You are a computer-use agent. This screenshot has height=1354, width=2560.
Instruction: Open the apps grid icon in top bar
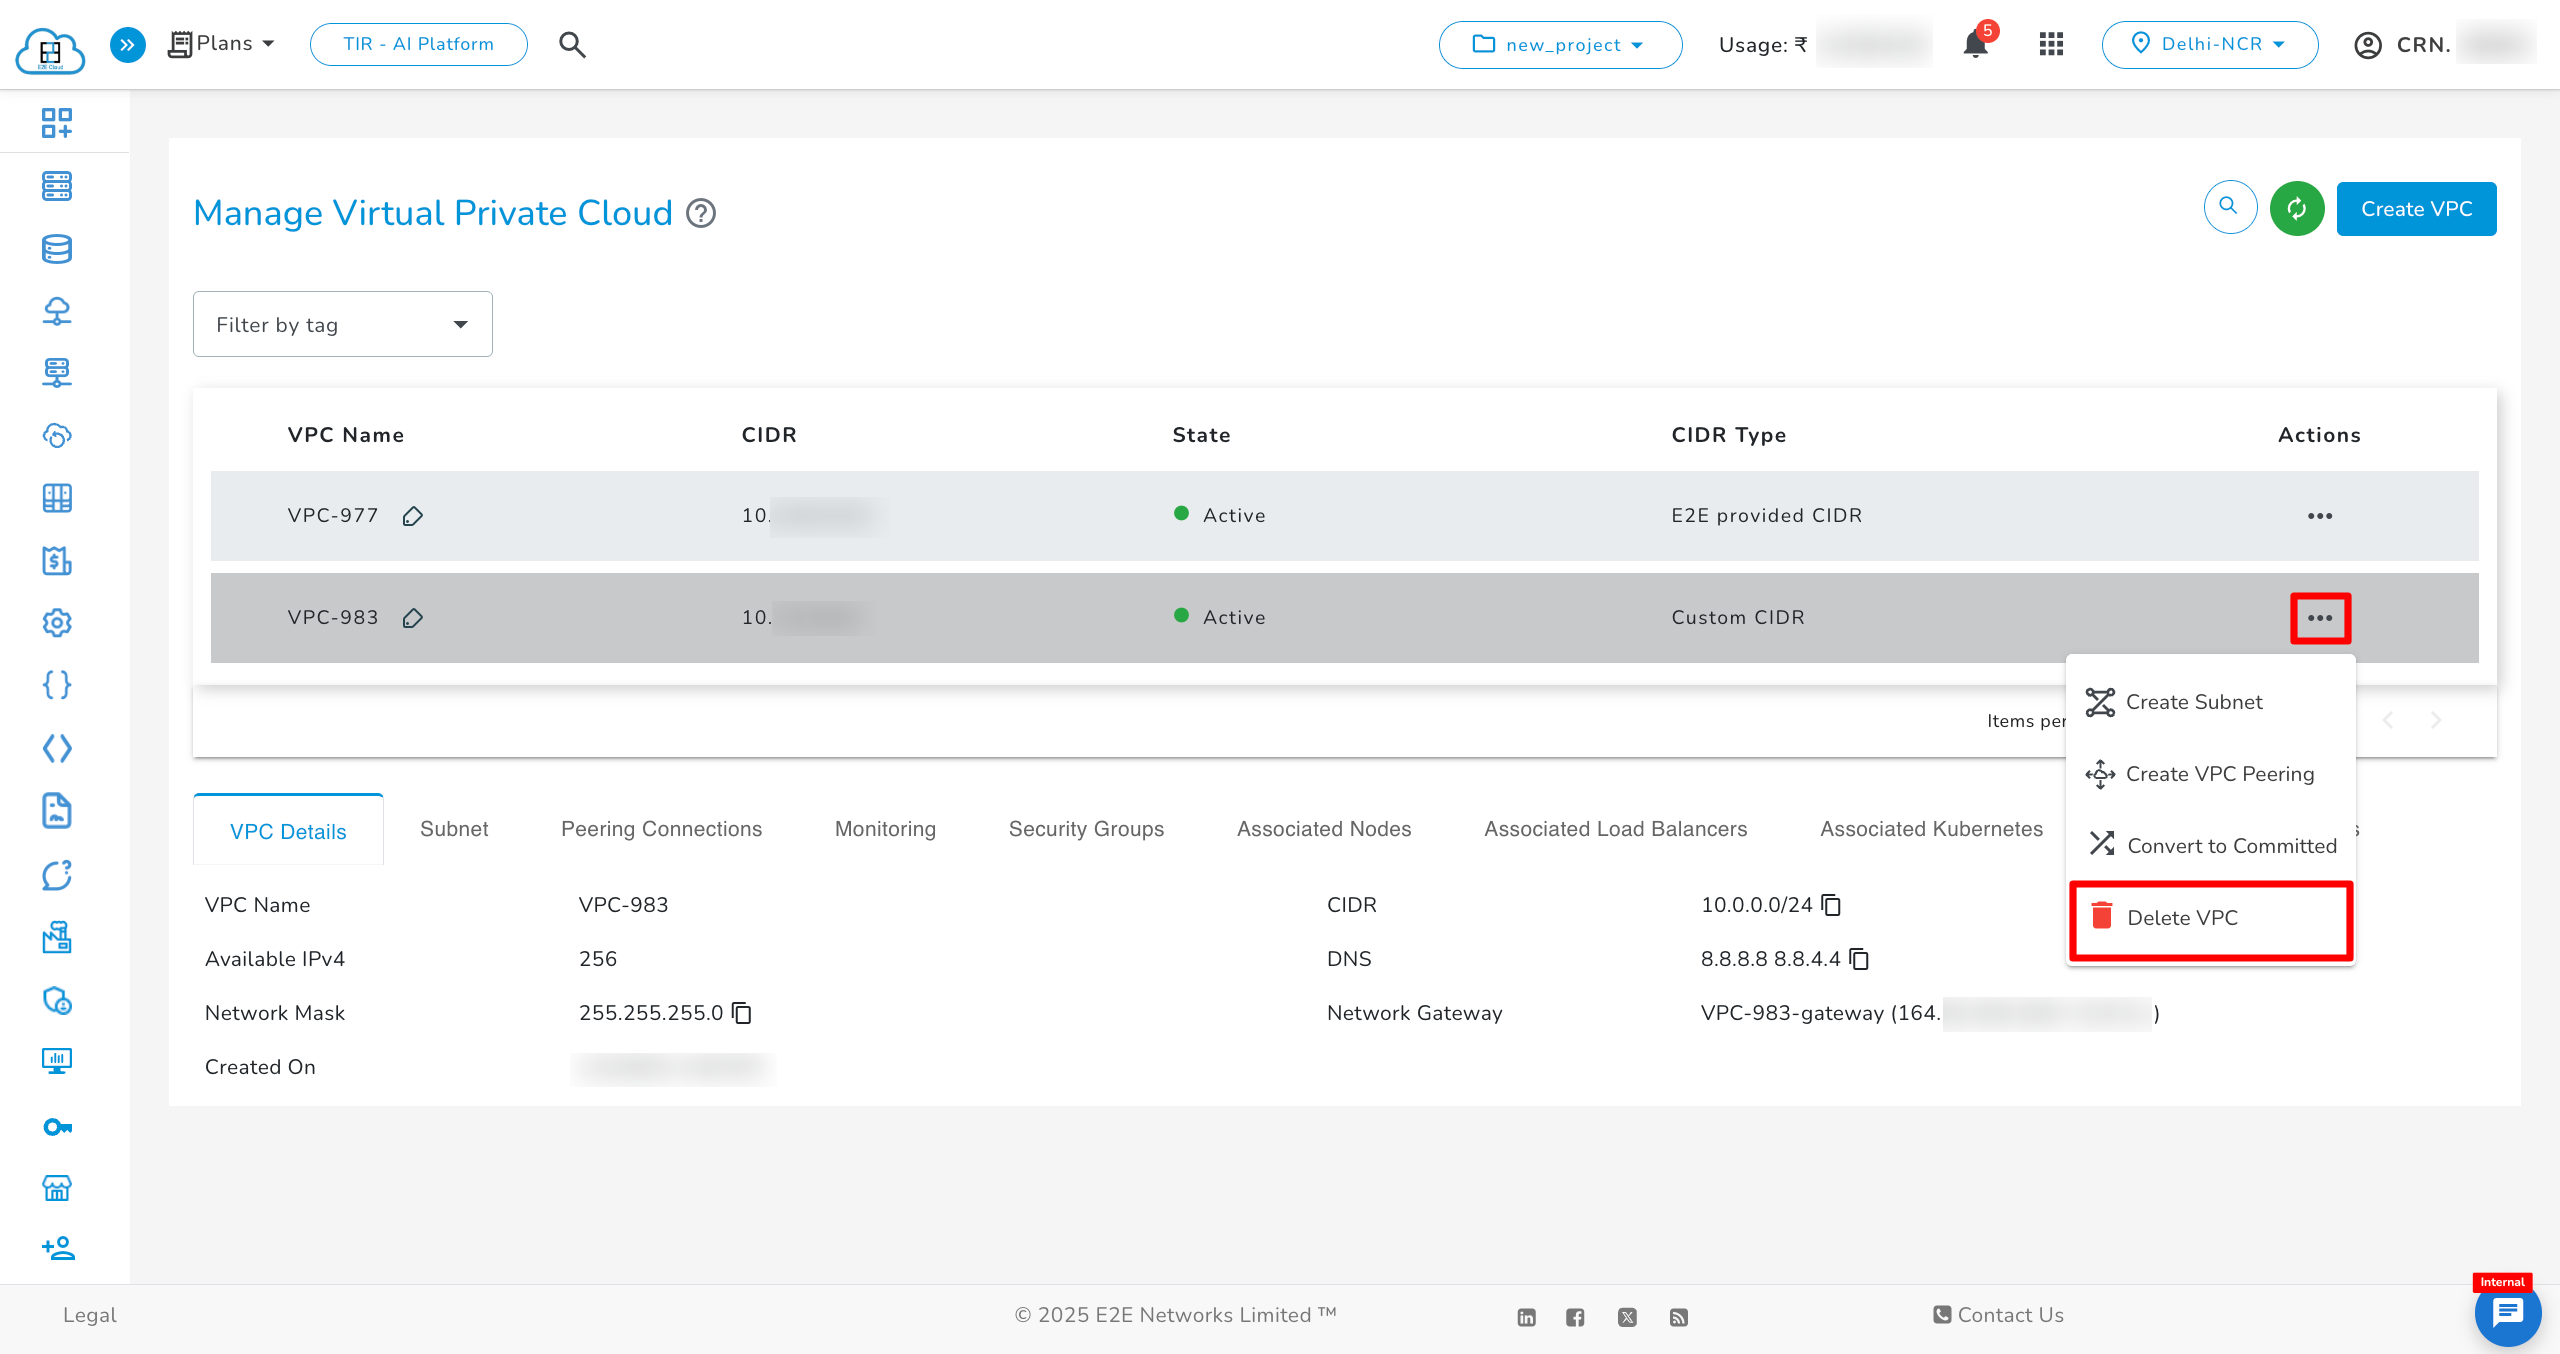(2051, 43)
